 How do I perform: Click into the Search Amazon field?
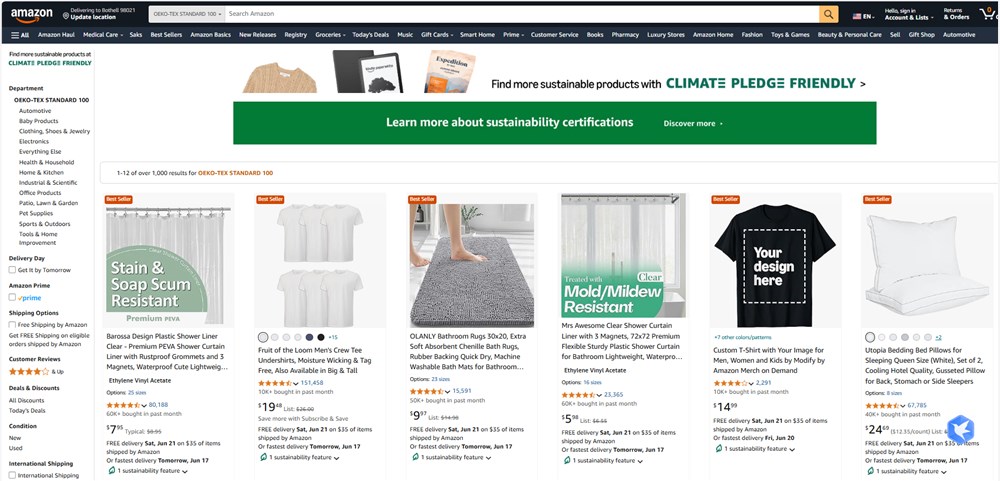coord(522,14)
